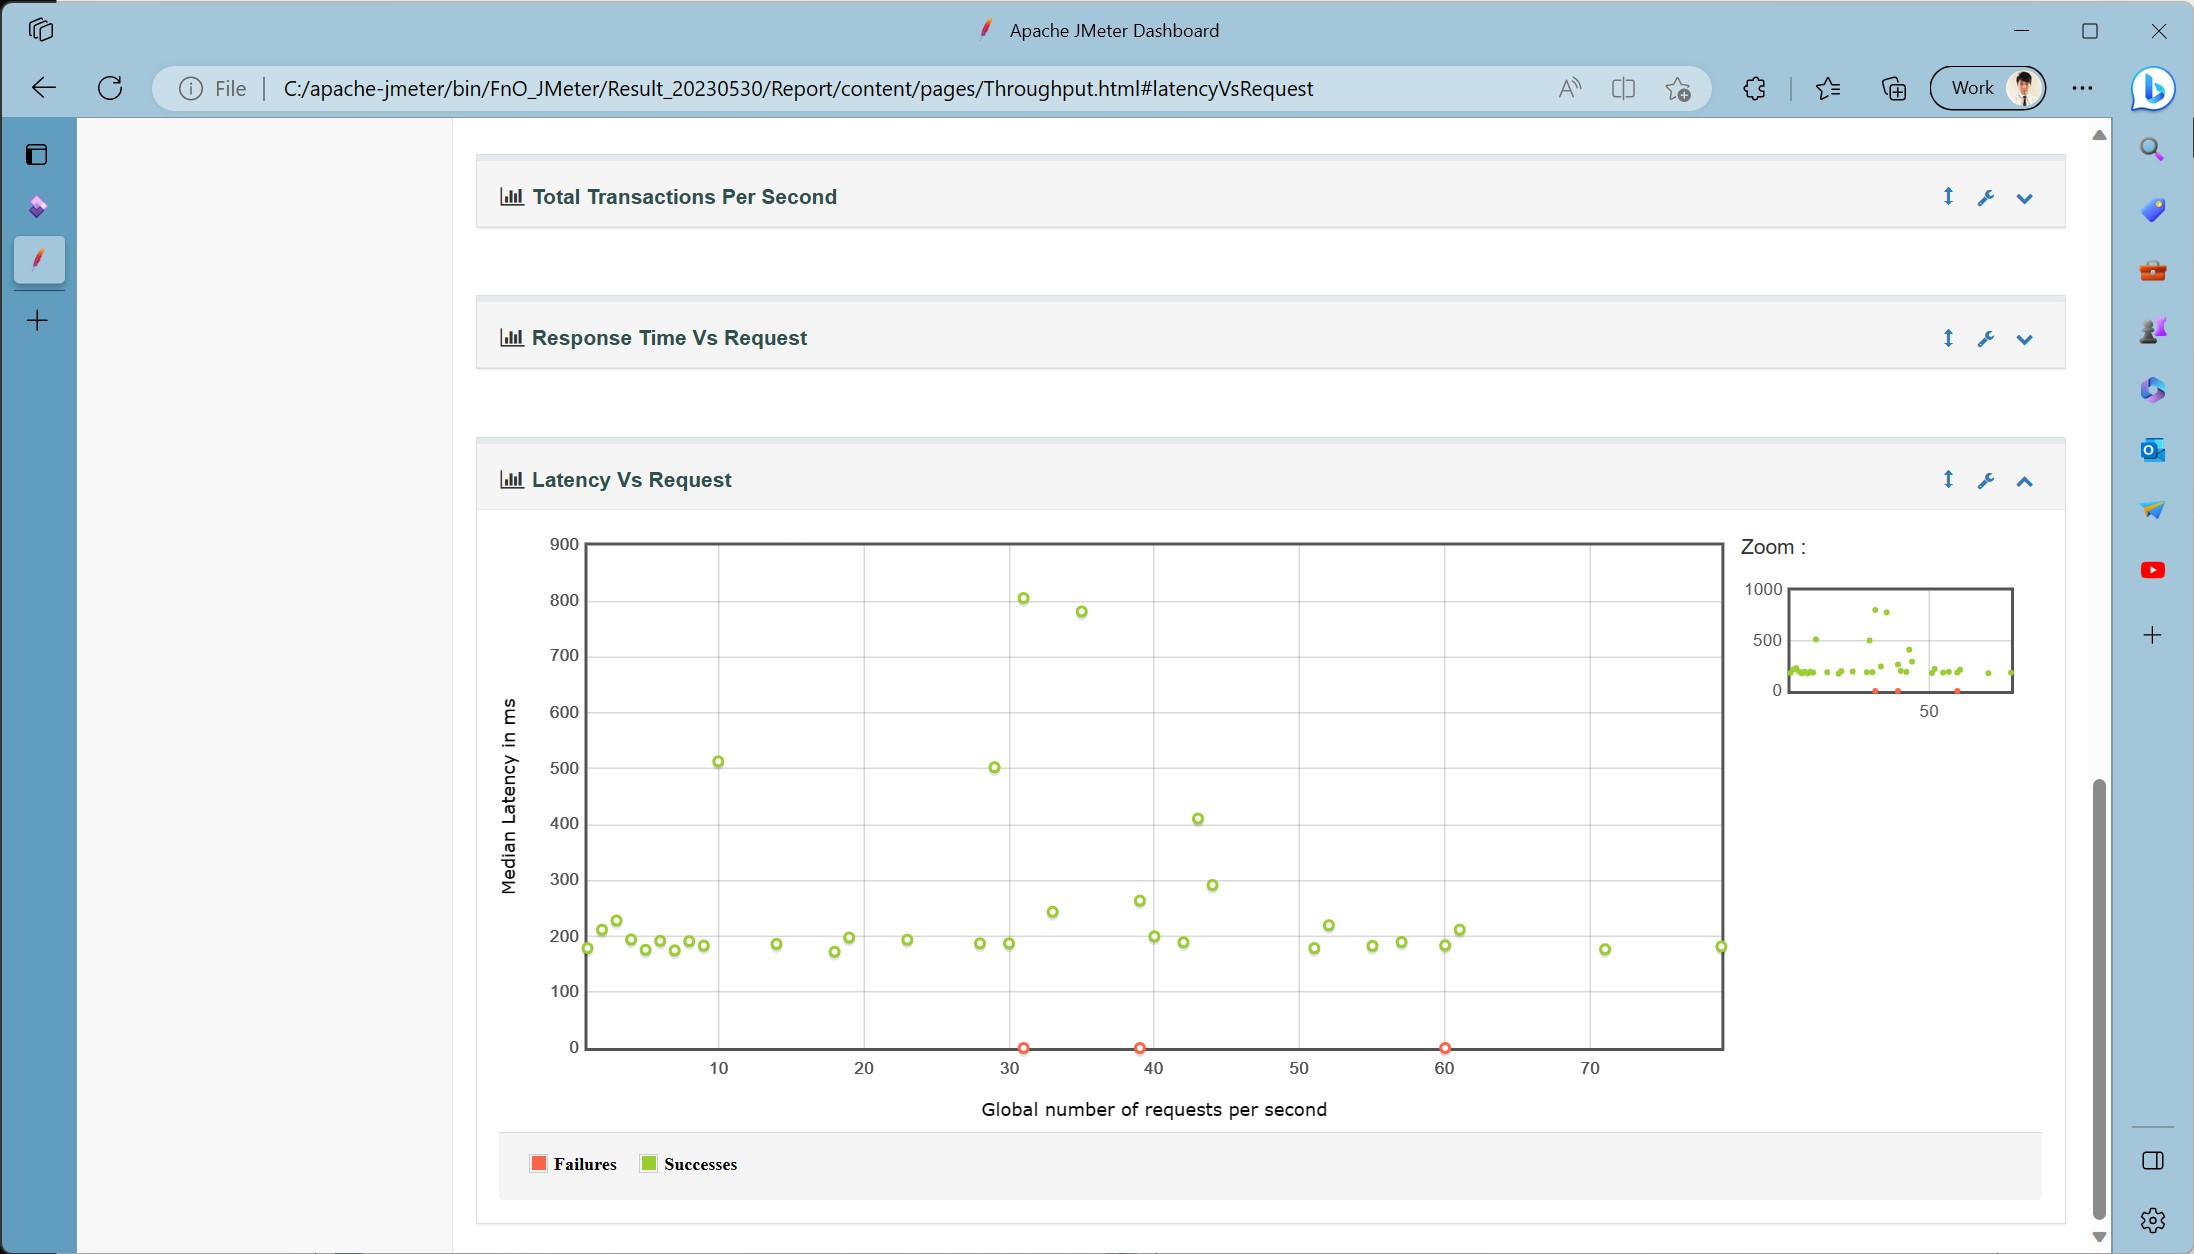
Task: Open sidebar settings gear
Action: (x=2152, y=1220)
